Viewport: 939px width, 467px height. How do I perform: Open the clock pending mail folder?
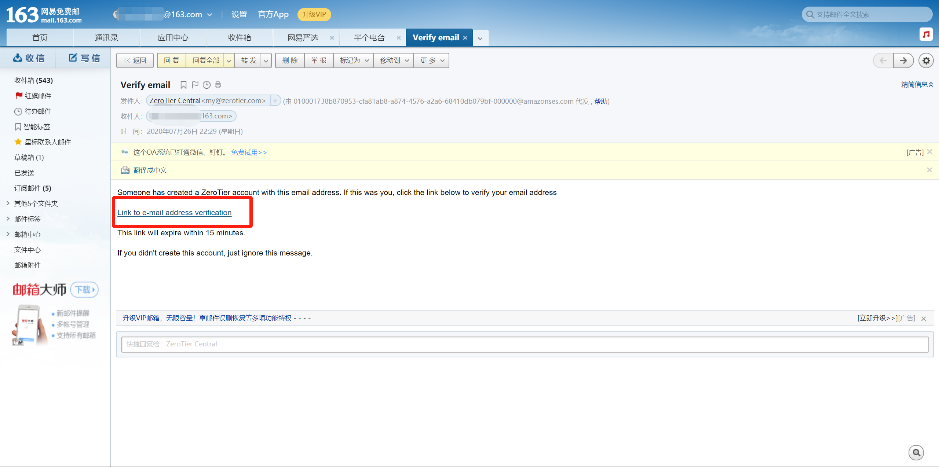click(x=33, y=111)
